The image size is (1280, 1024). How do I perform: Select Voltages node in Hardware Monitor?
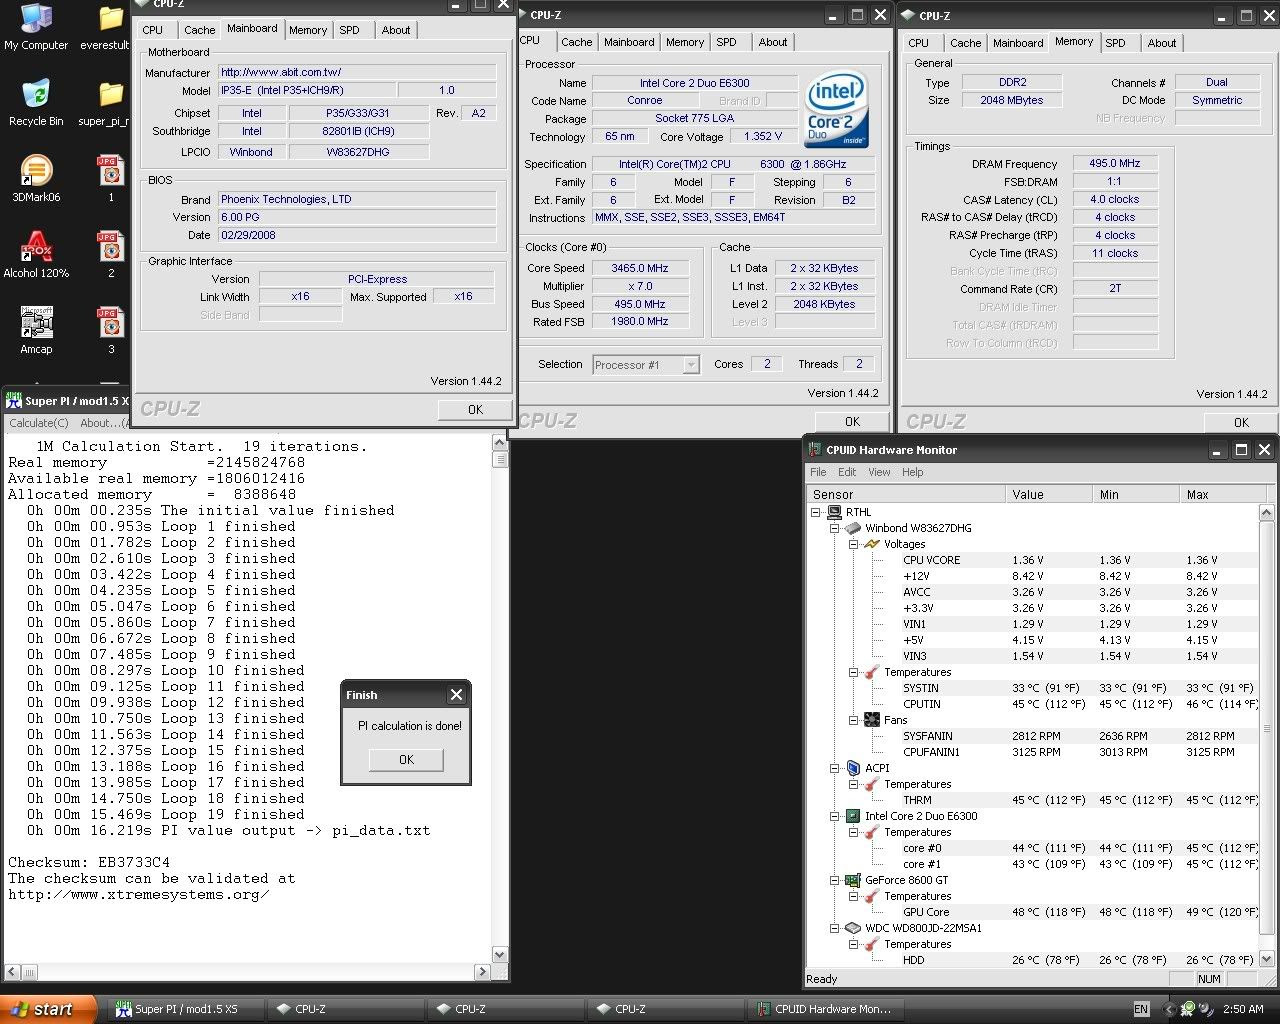pos(904,544)
